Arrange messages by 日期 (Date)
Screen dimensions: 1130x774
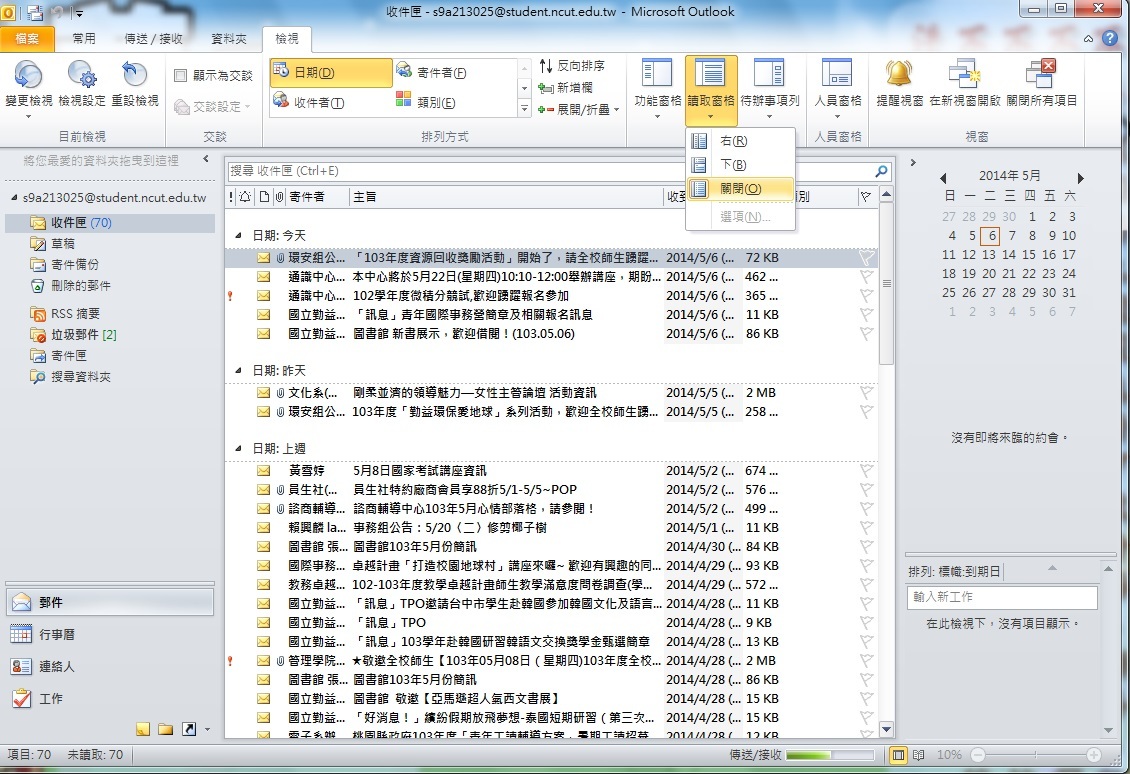(332, 73)
